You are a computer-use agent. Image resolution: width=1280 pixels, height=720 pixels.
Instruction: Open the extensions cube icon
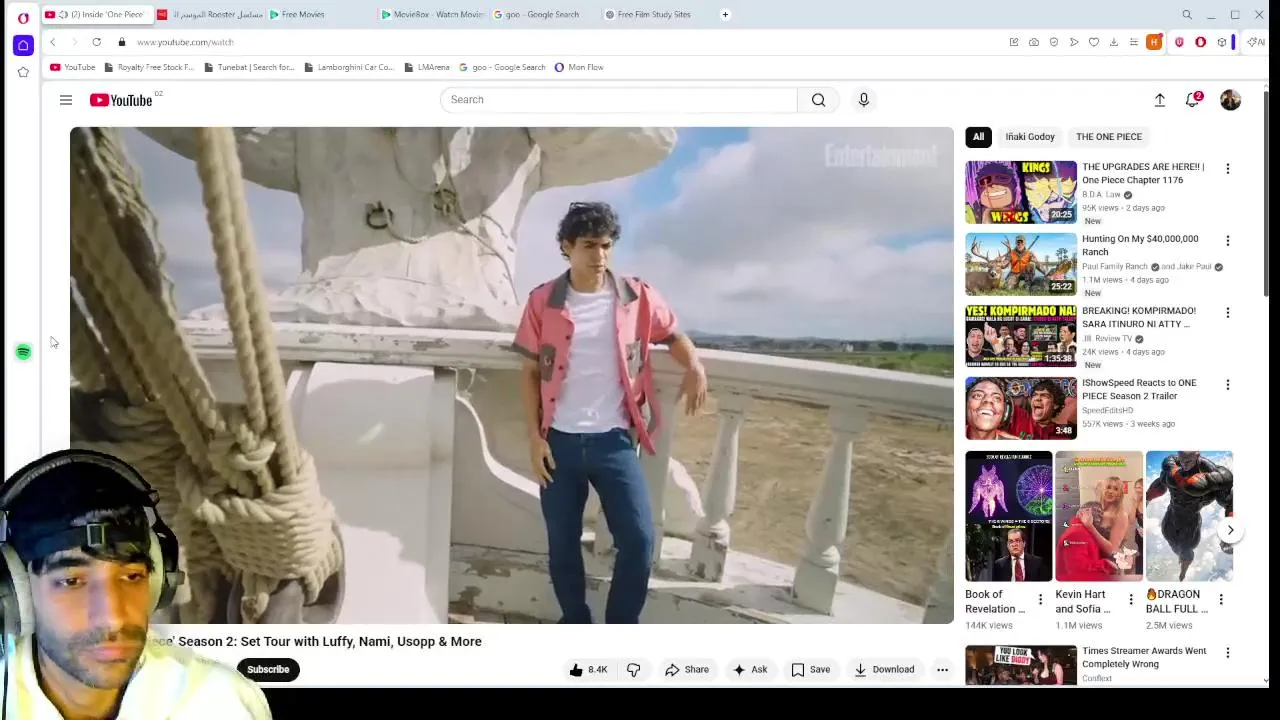point(1221,42)
